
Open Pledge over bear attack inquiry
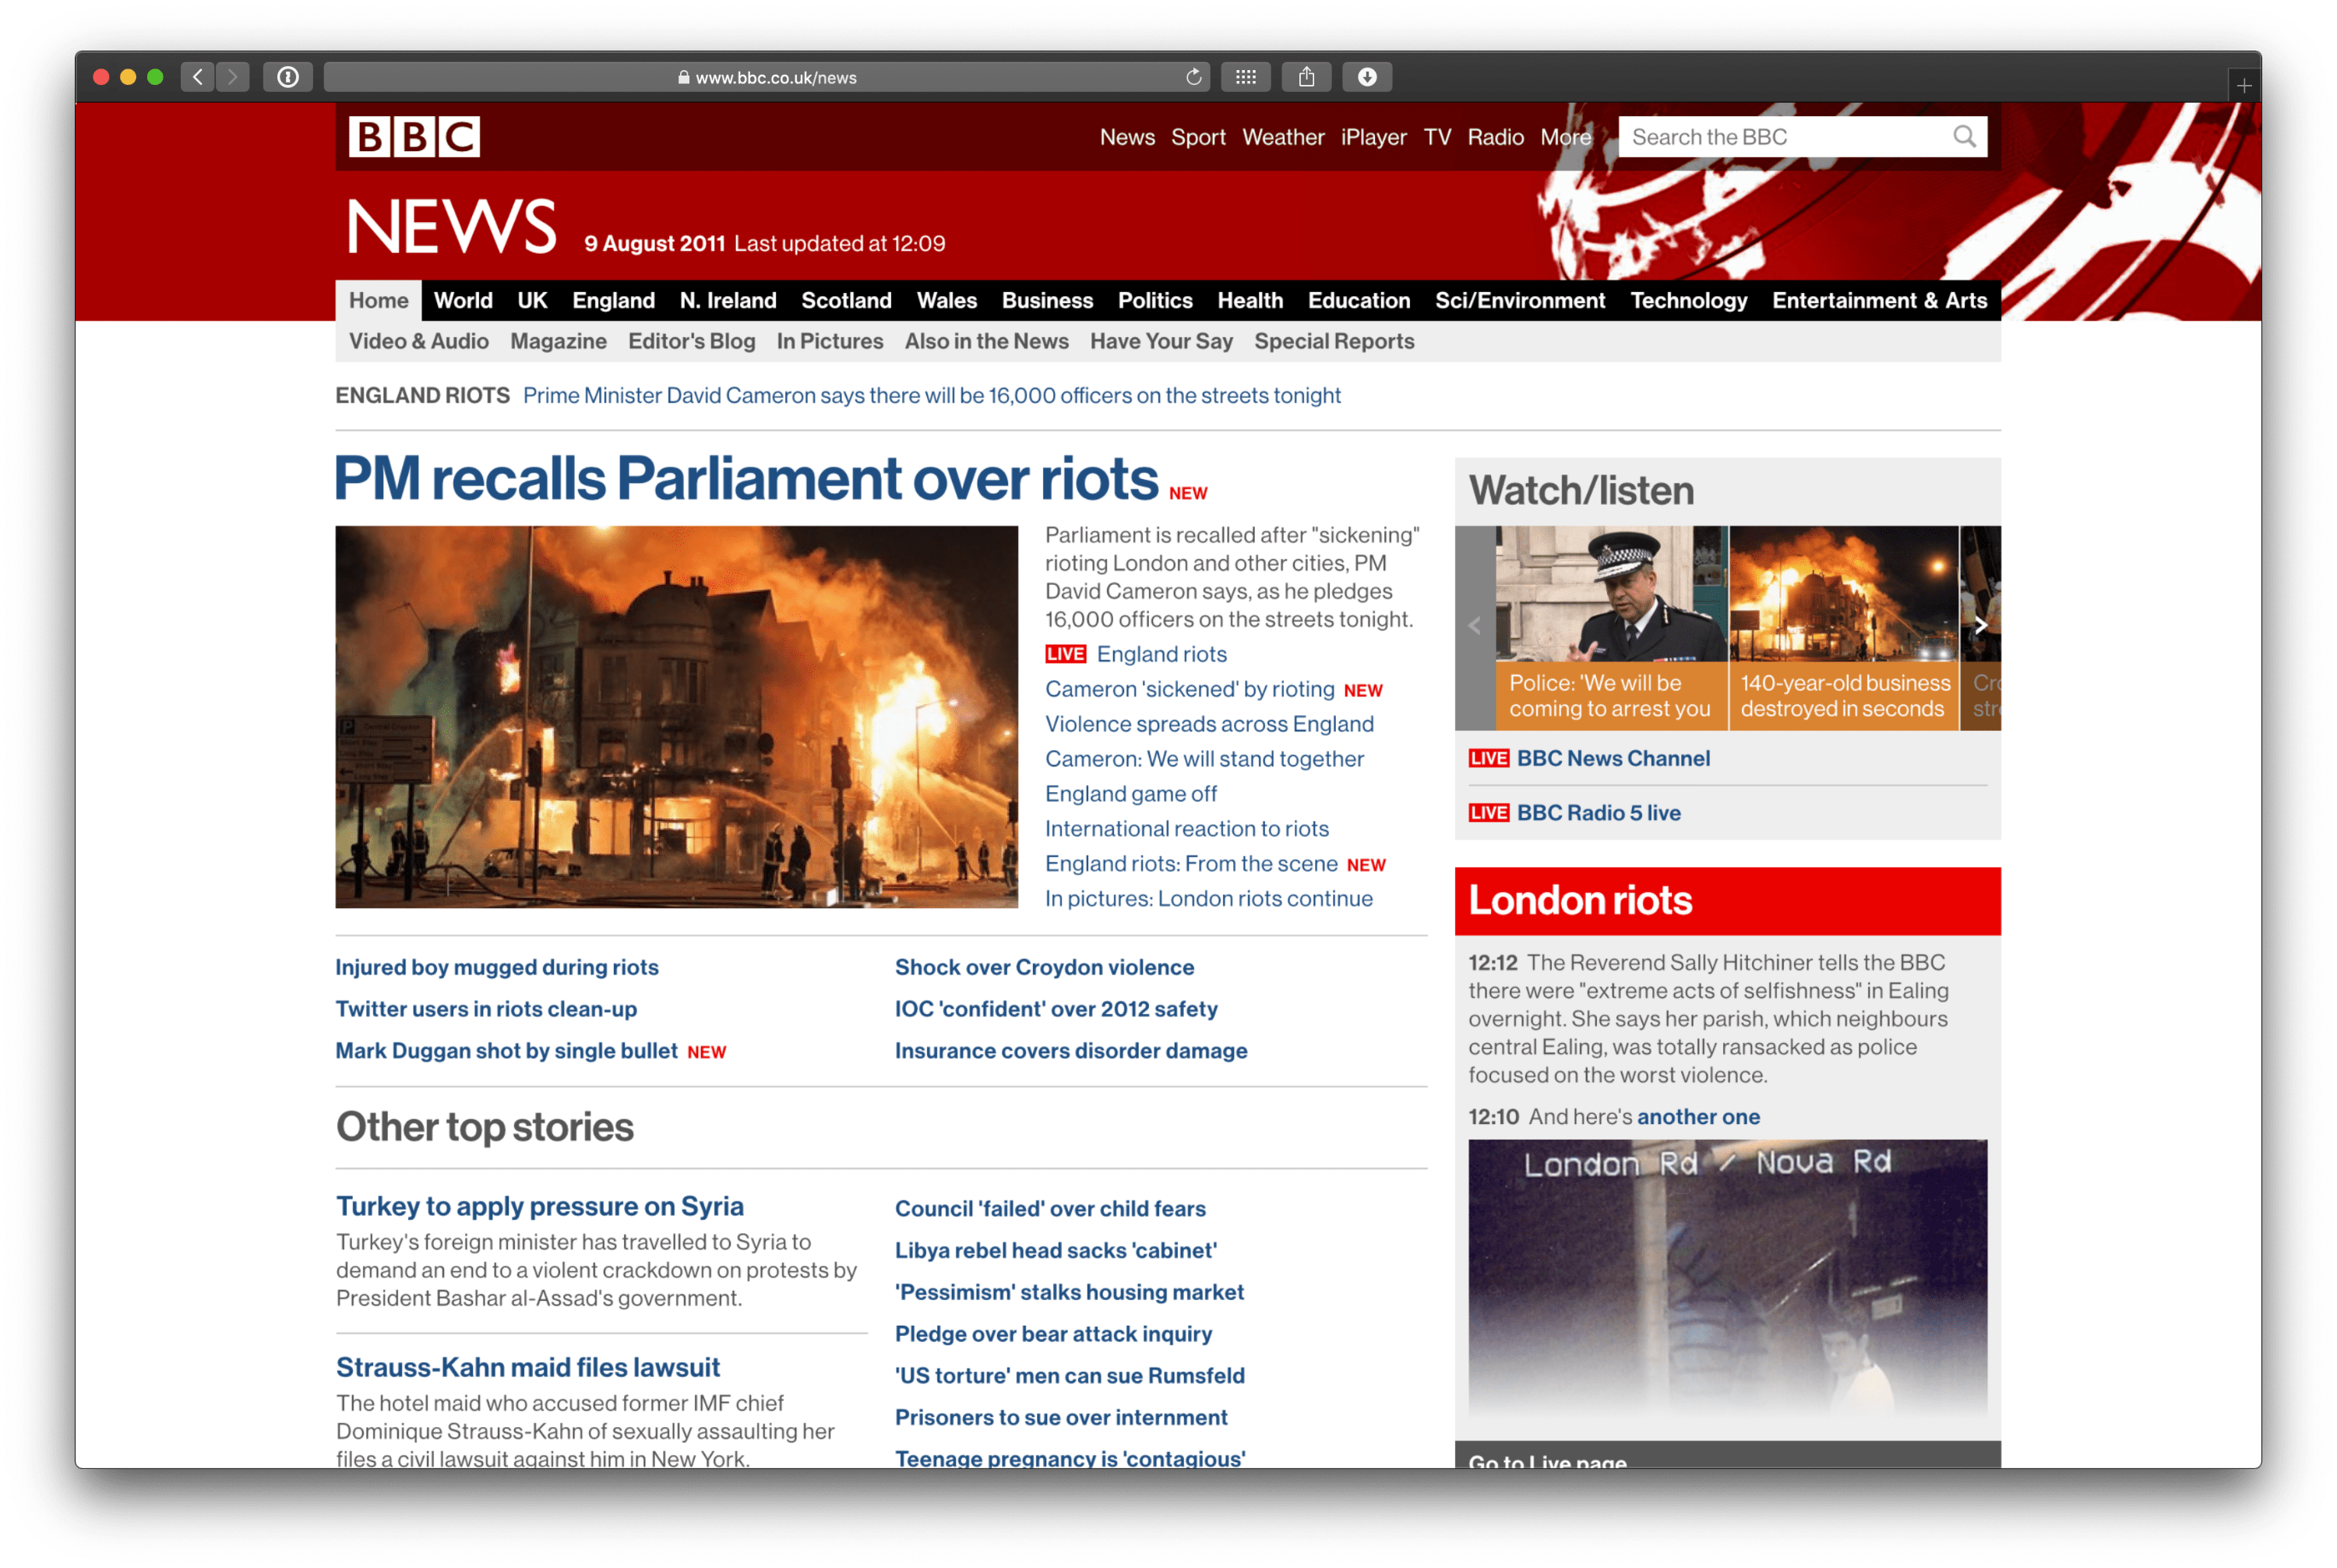[1053, 1334]
